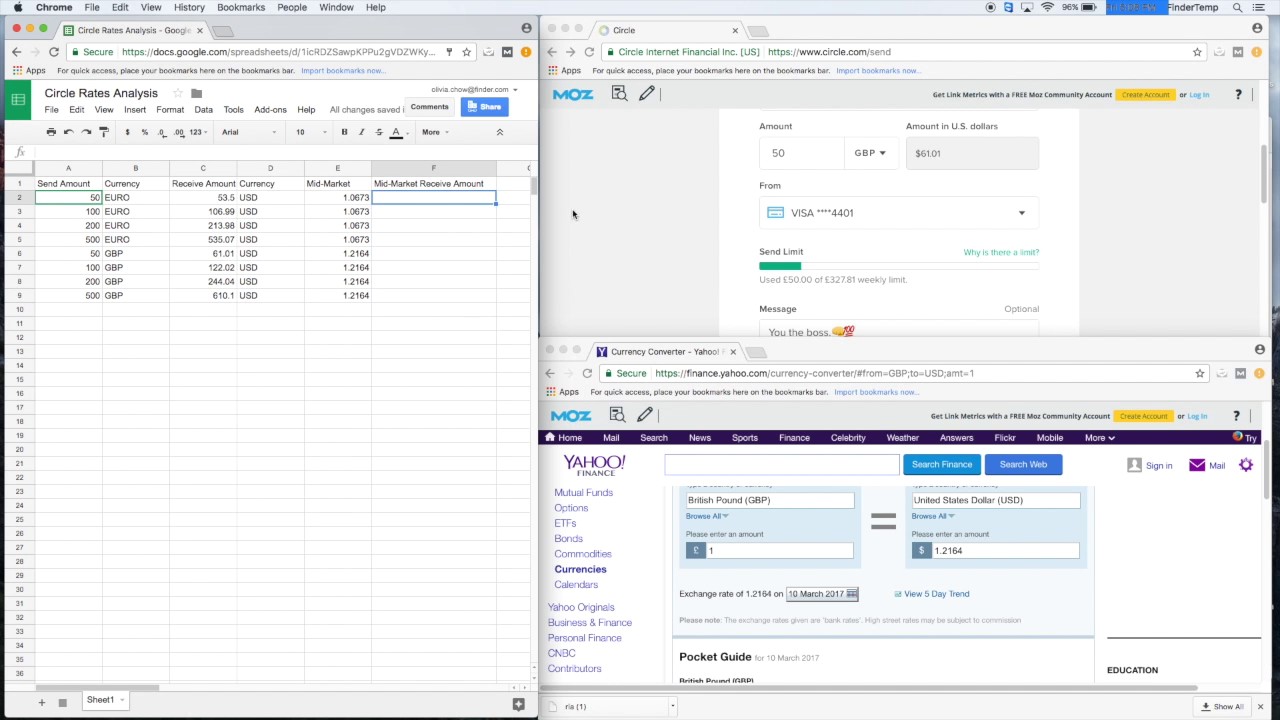
Task: Click the Search Finance button
Action: point(941,464)
